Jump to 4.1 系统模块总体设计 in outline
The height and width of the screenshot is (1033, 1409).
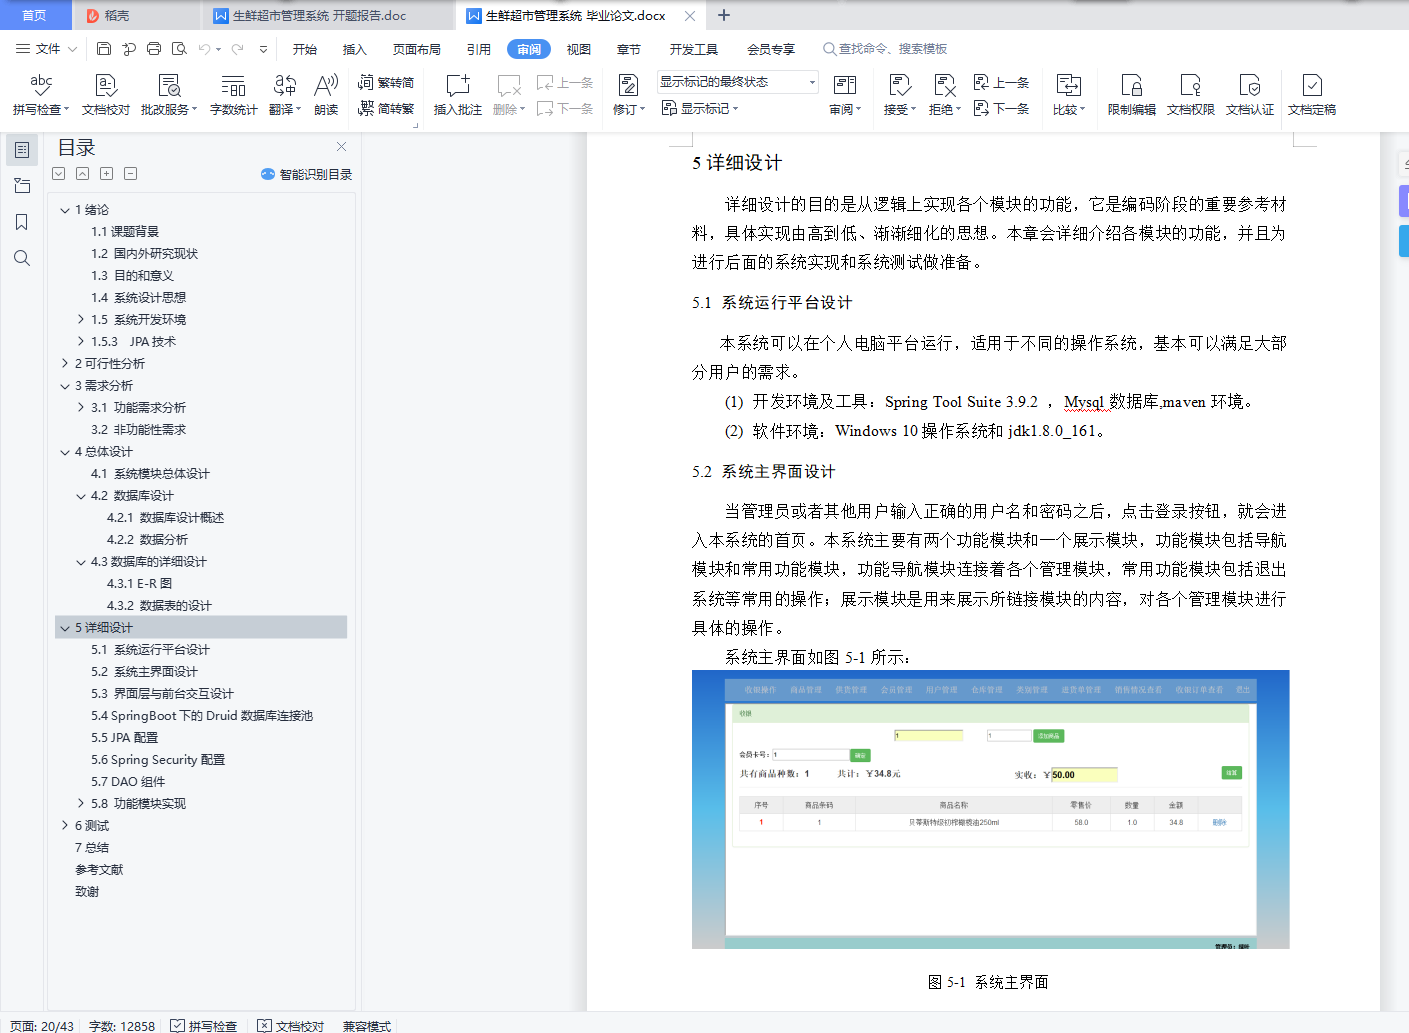150,474
